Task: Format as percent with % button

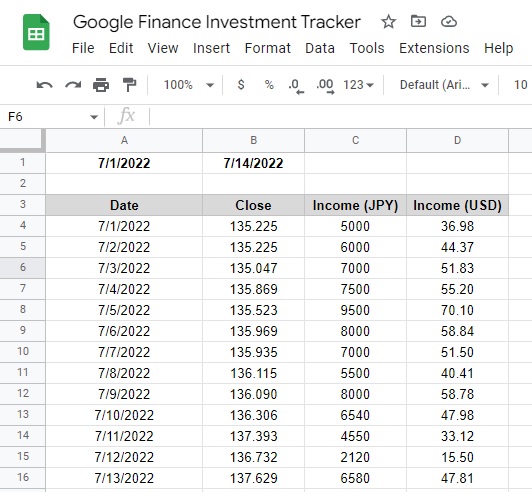Action: coord(269,85)
